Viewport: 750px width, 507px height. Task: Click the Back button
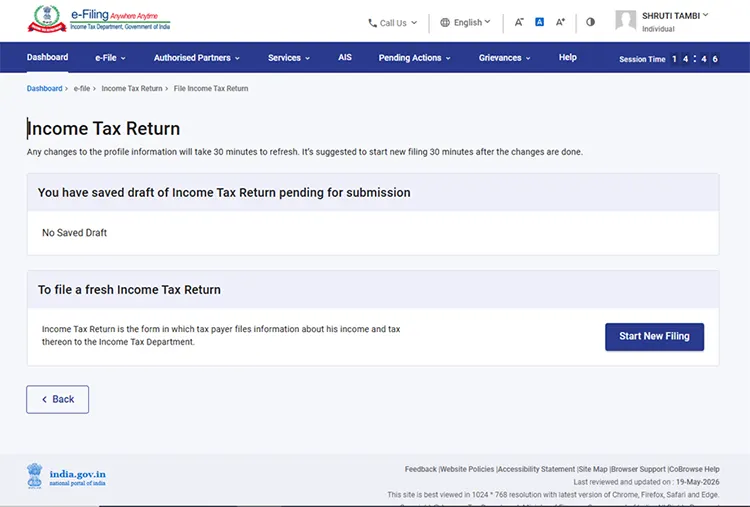[x=57, y=399]
